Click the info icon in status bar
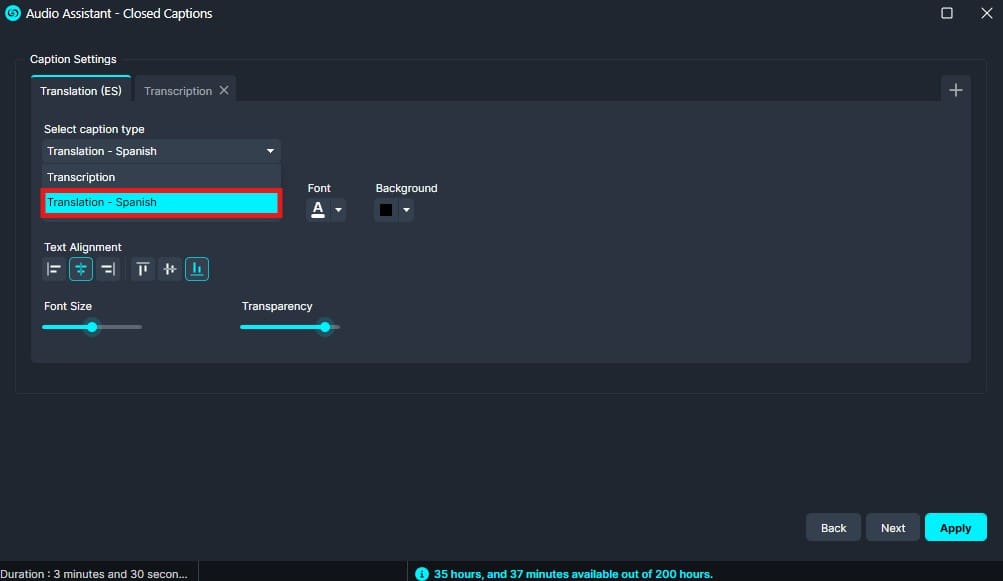Viewport: 1003px width, 581px height. 422,574
